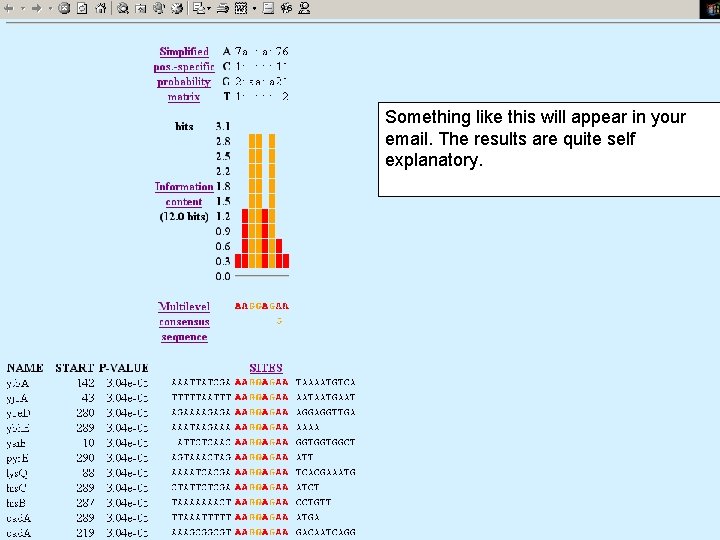Refresh the page using the Refresh icon

pos(82,8)
